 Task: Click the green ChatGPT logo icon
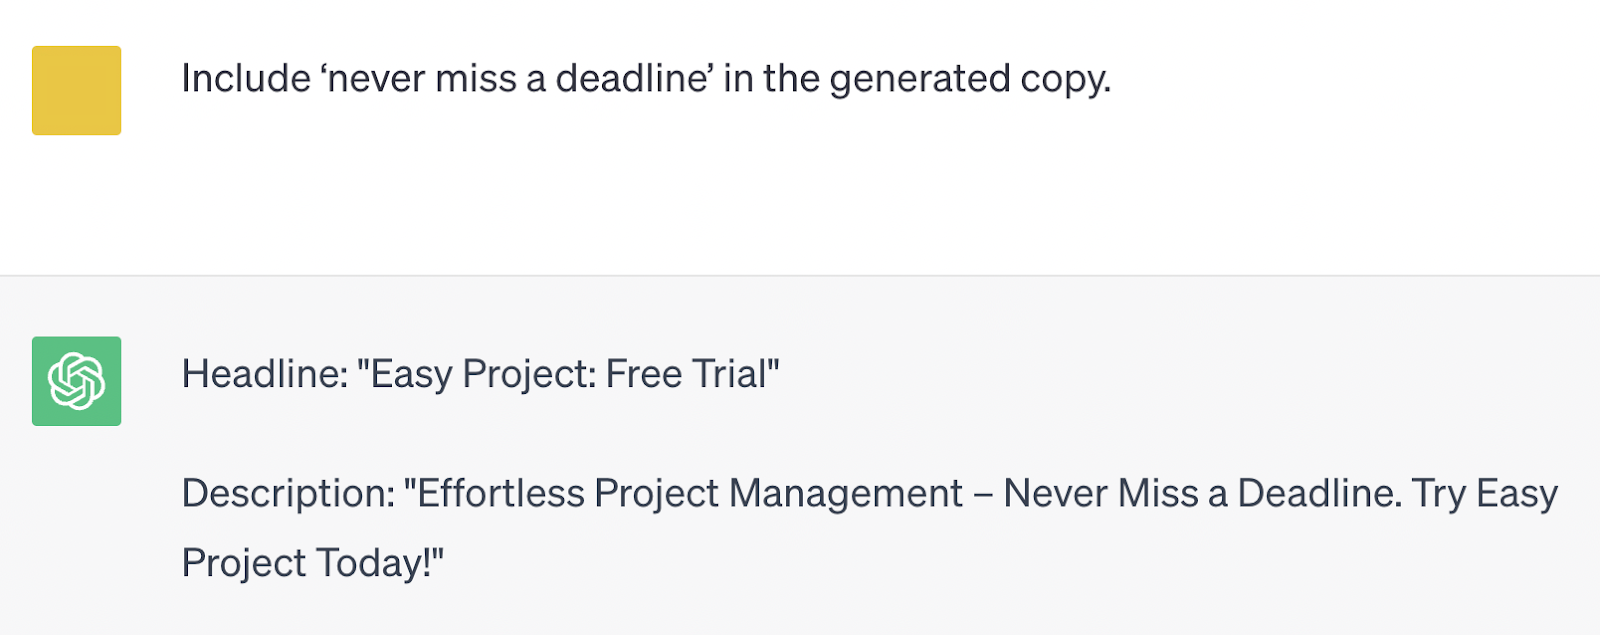(76, 381)
